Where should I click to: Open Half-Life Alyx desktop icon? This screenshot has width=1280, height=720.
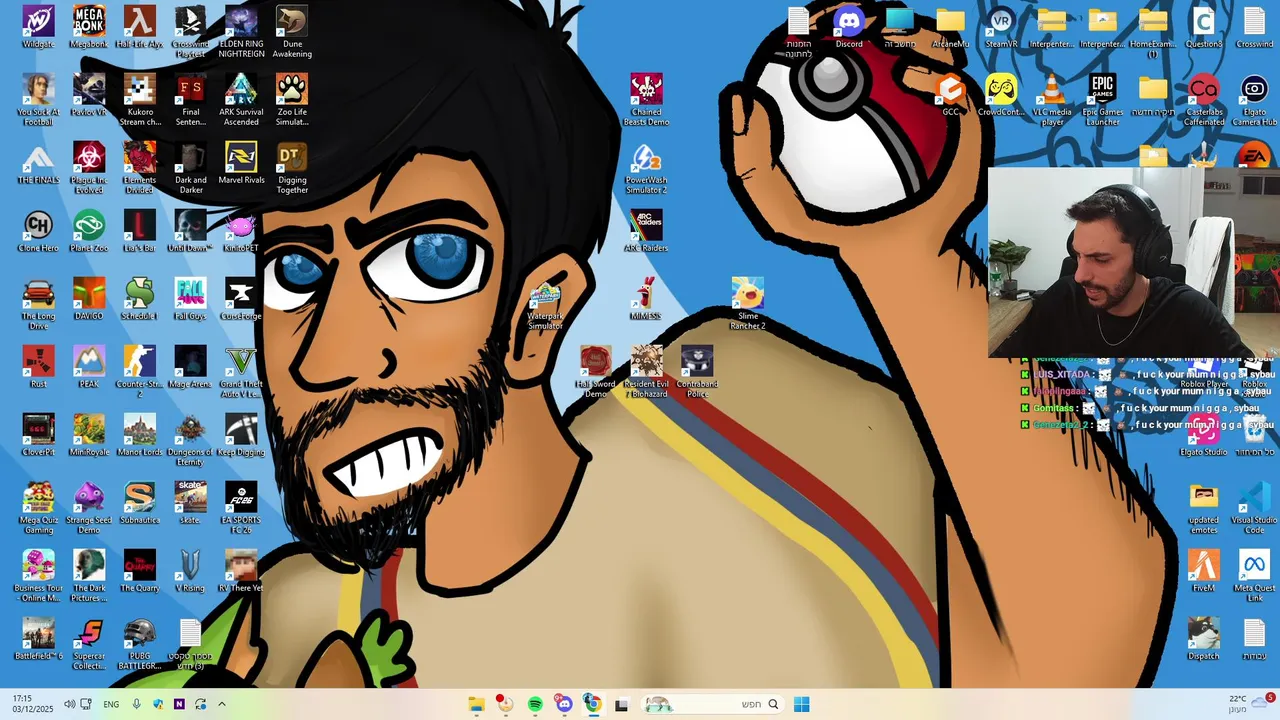[139, 27]
